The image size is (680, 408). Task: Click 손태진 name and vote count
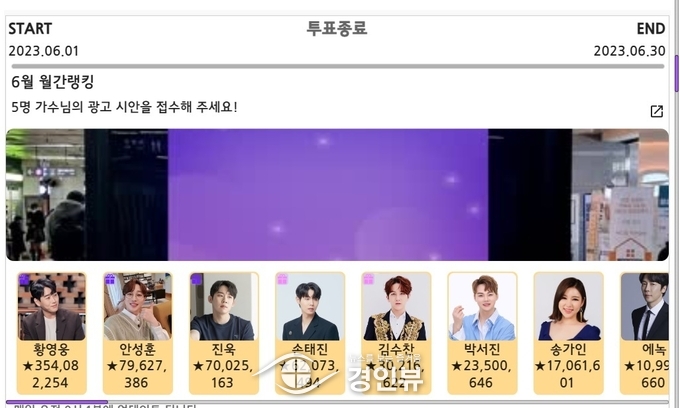tap(310, 366)
